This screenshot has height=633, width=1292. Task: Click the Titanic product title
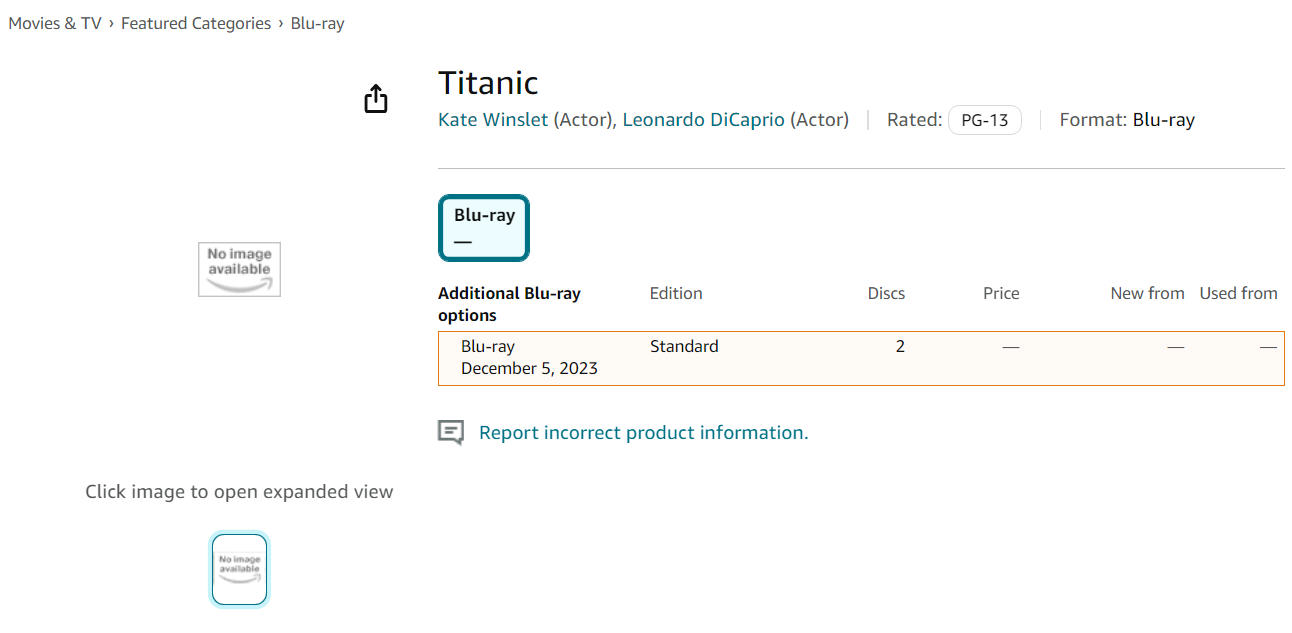point(488,83)
